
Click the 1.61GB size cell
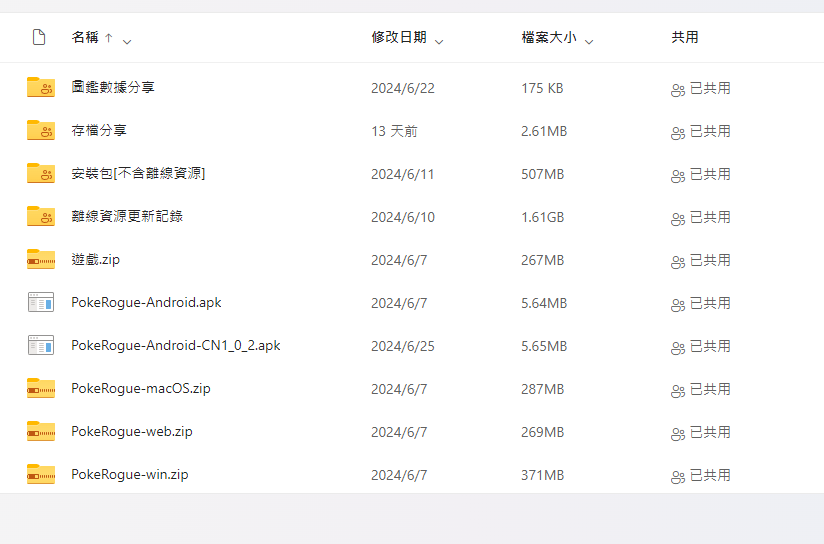[x=542, y=218]
